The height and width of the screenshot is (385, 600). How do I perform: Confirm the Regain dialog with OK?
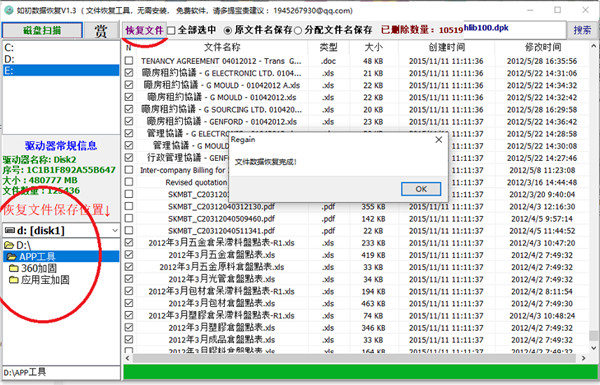coord(421,189)
